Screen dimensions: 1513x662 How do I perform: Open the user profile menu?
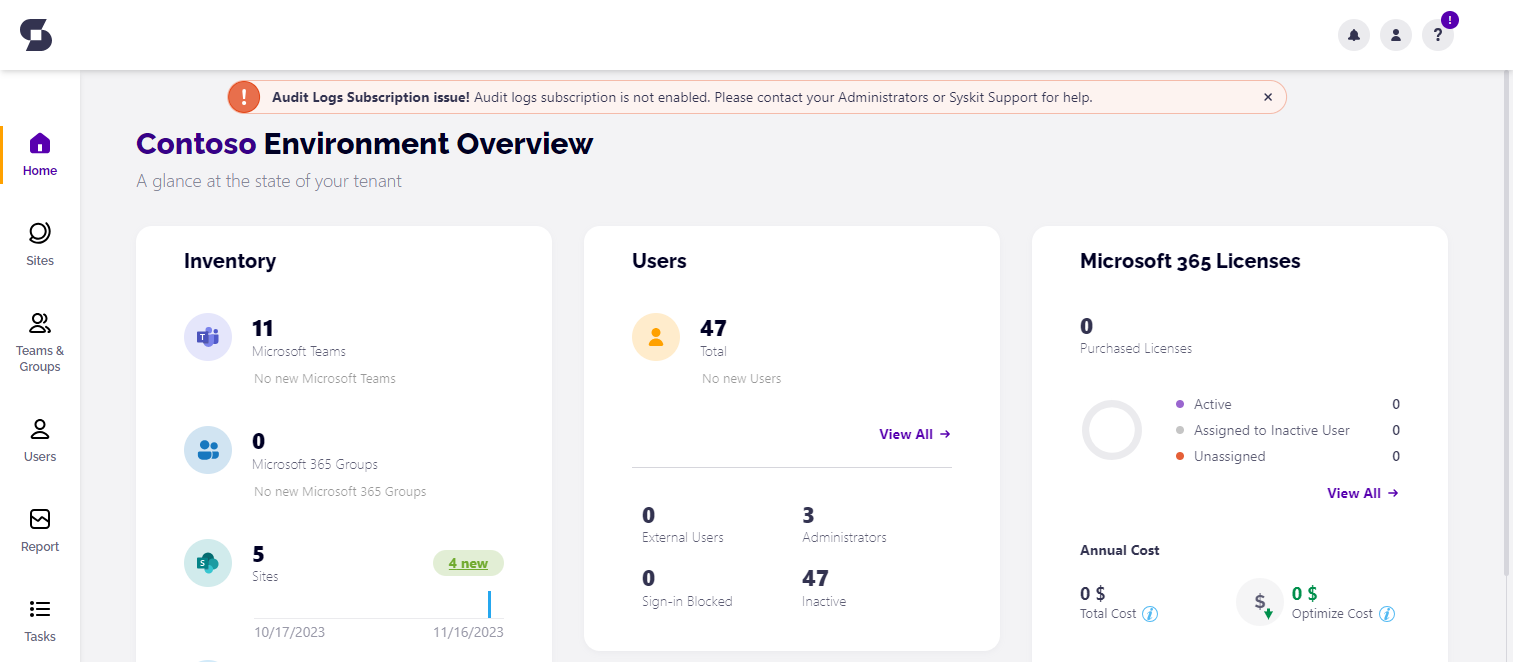[x=1395, y=34]
